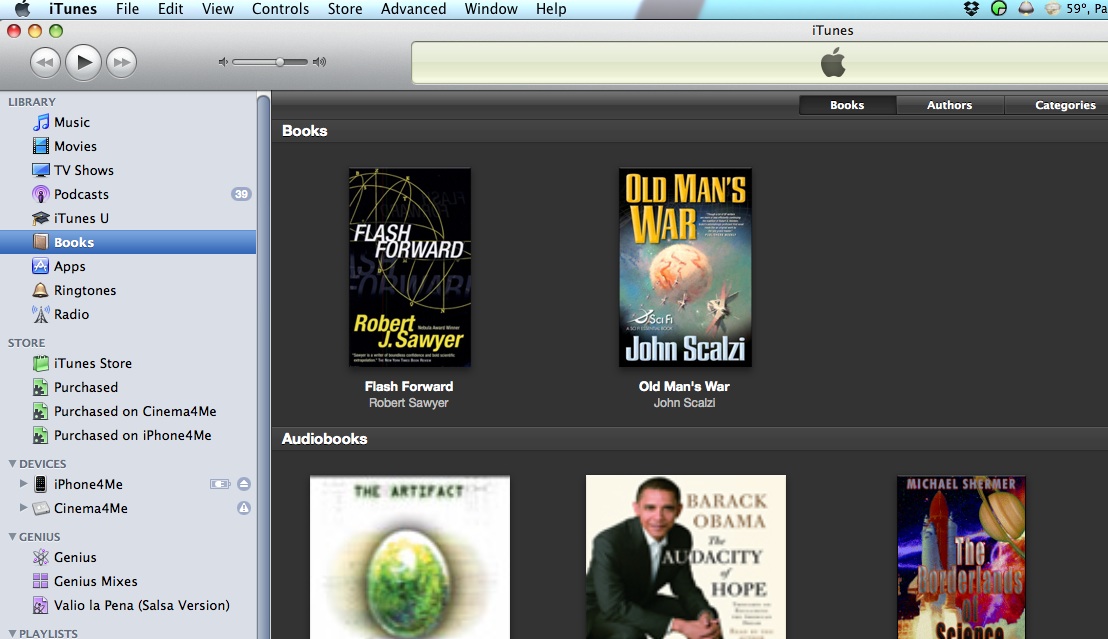Adjust the volume slider knob
Viewport: 1108px width, 639px height.
280,62
